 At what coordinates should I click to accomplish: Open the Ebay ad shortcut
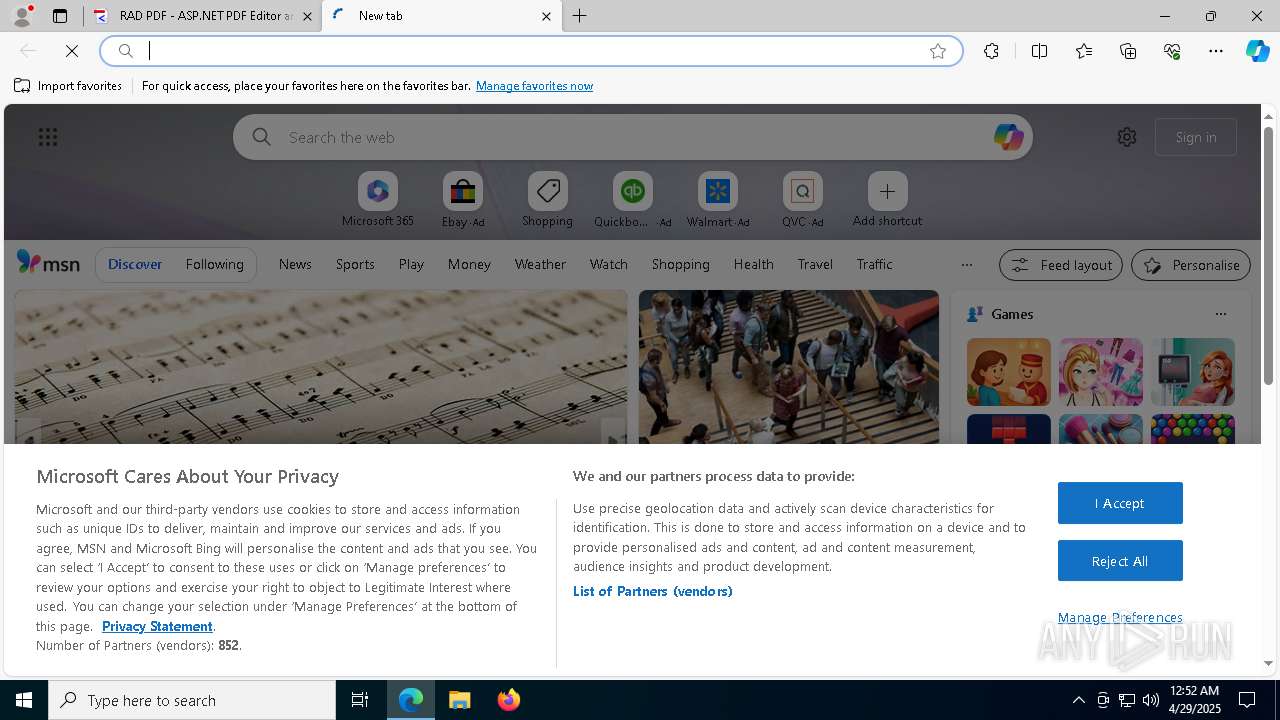pos(462,200)
